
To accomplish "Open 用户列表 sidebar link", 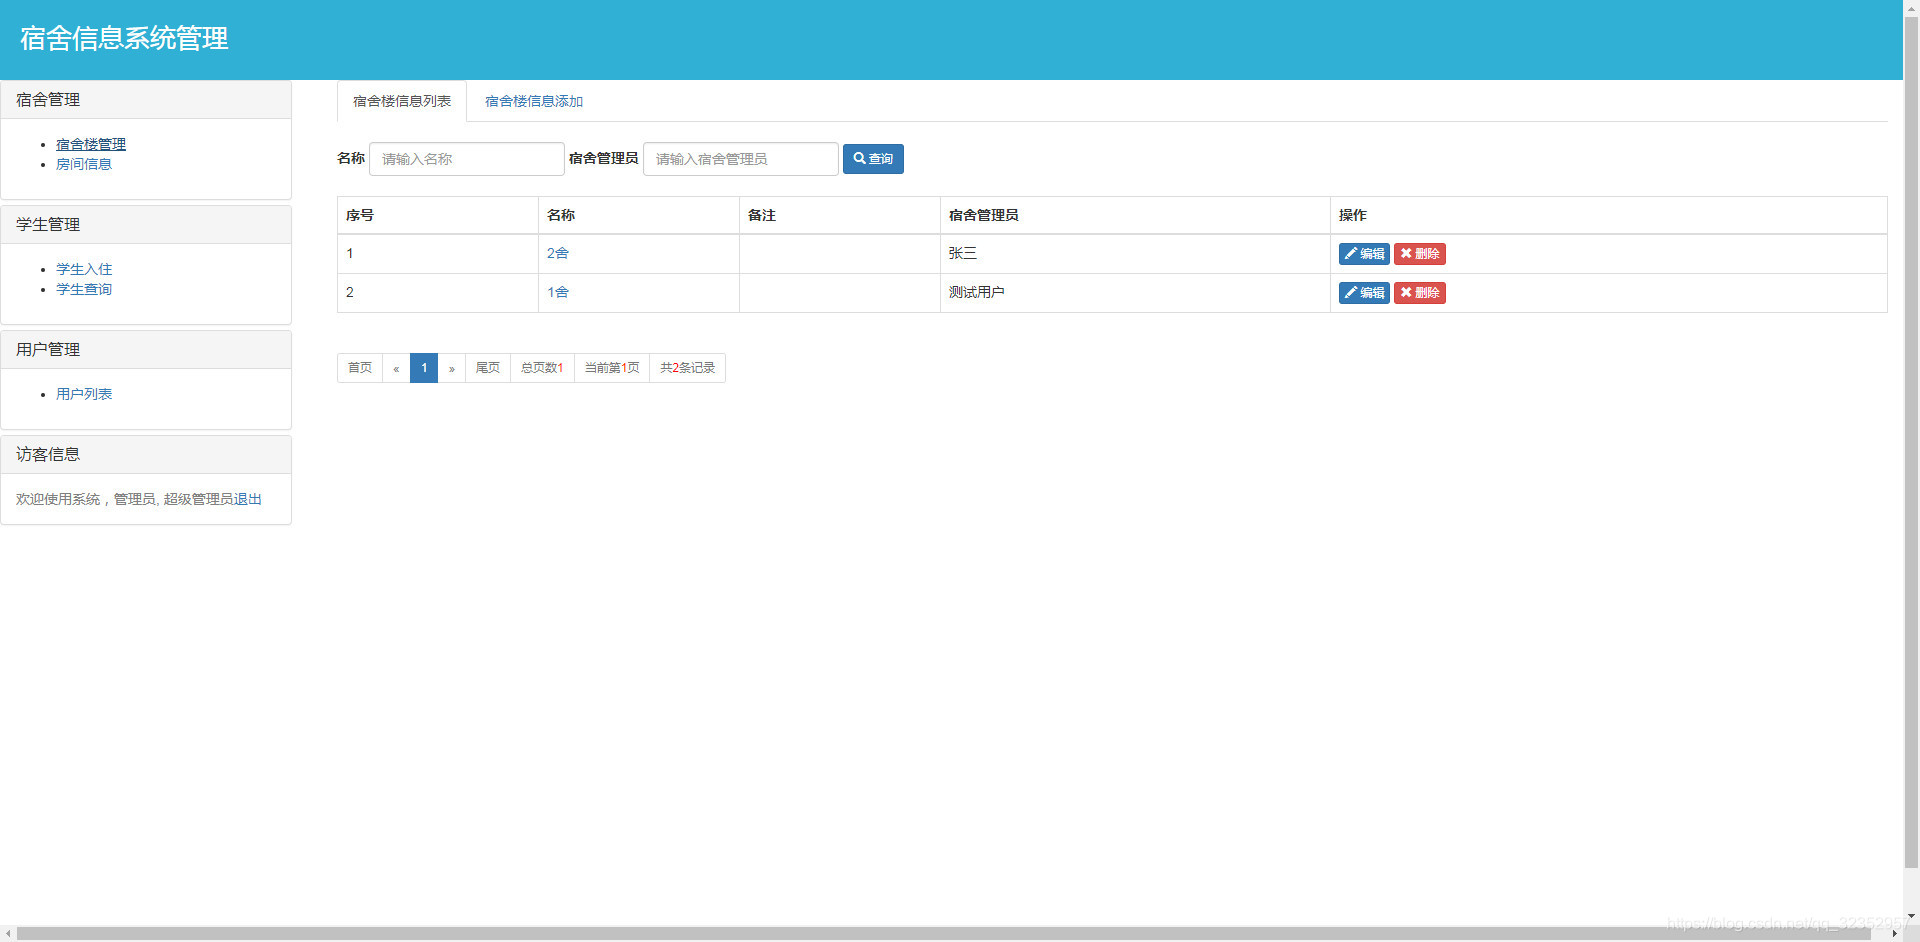I will pyautogui.click(x=84, y=394).
